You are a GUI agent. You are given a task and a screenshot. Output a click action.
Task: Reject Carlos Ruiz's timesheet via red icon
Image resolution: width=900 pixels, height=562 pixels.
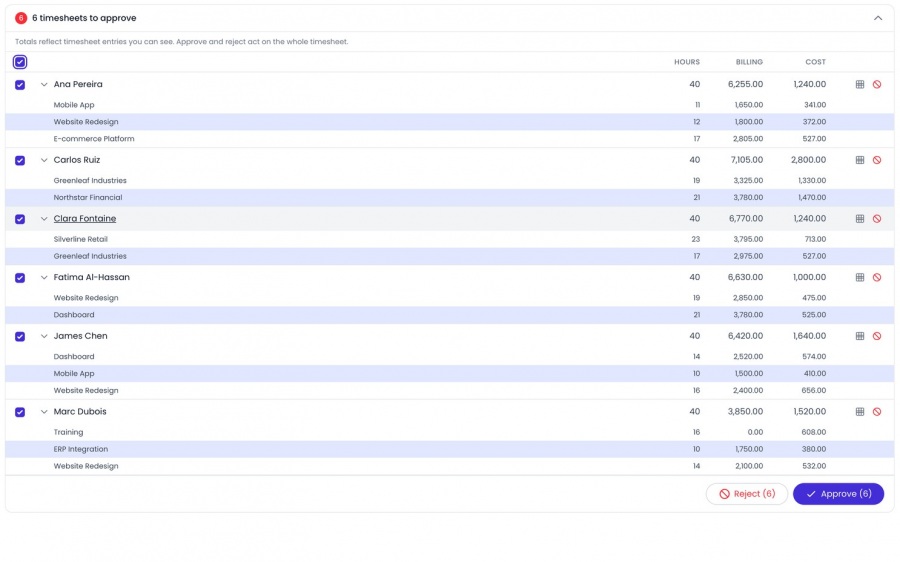[x=877, y=160]
